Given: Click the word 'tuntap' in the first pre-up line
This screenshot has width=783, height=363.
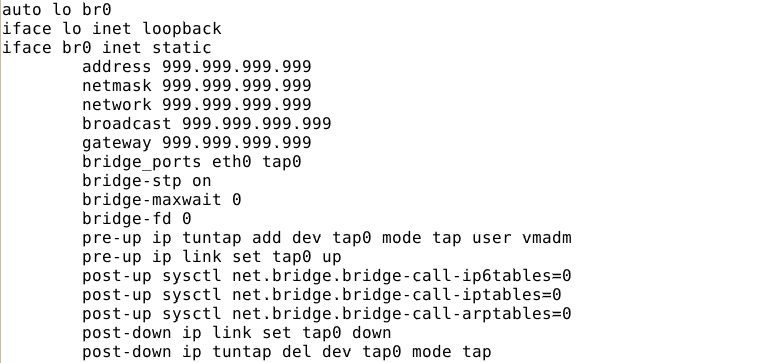Looking at the screenshot, I should pyautogui.click(x=212, y=238).
